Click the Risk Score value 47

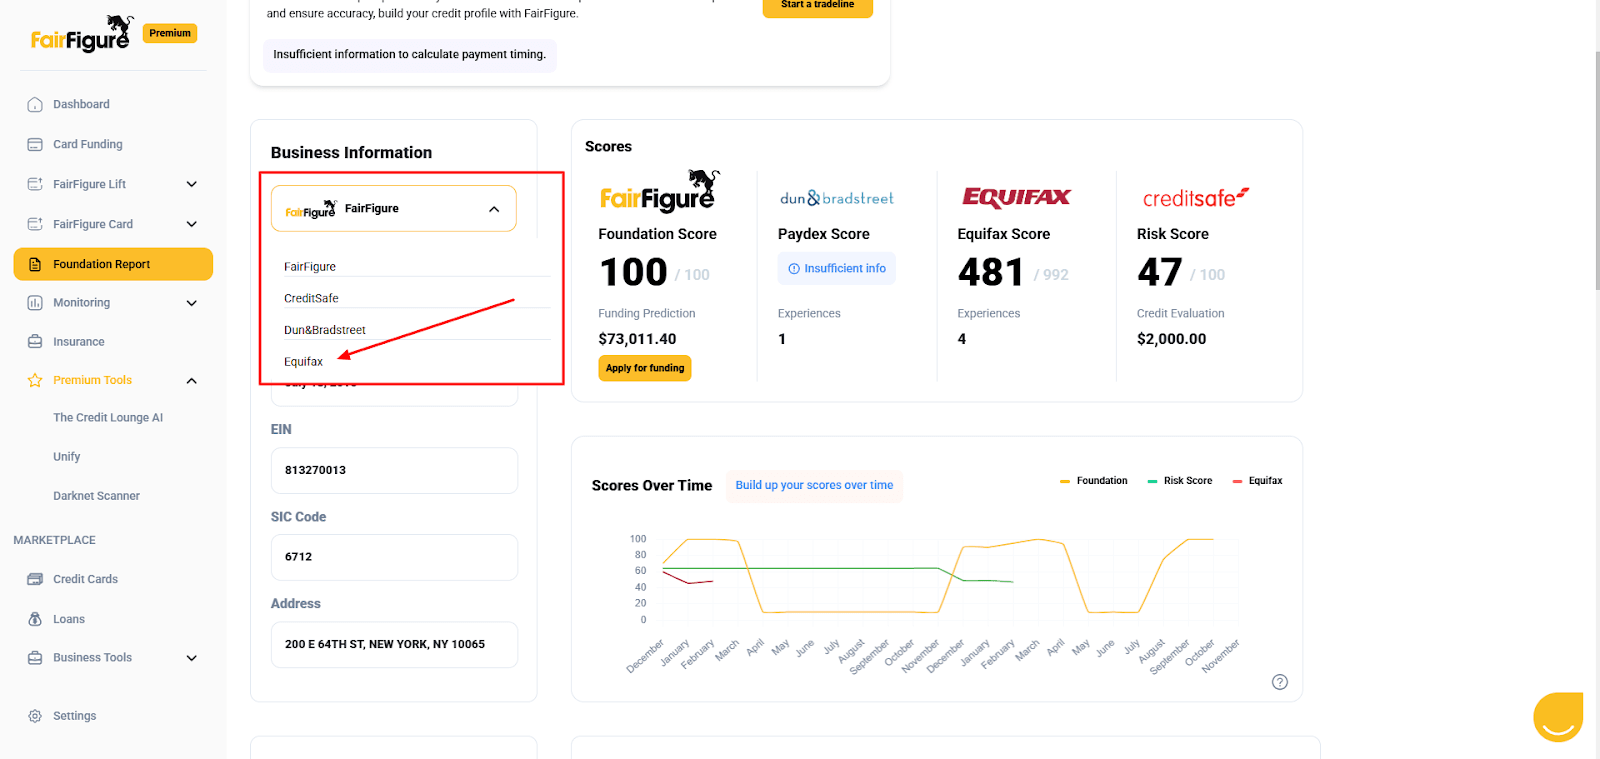pyautogui.click(x=1160, y=272)
